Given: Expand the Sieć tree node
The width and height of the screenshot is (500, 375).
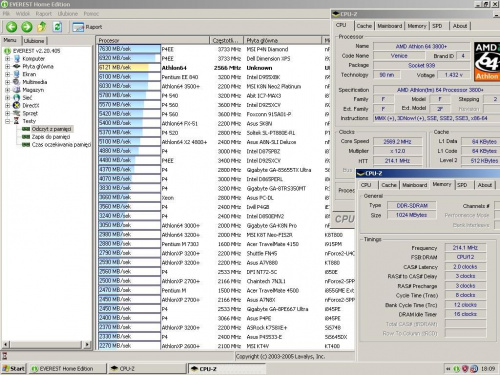Looking at the screenshot, I should [x=7, y=98].
